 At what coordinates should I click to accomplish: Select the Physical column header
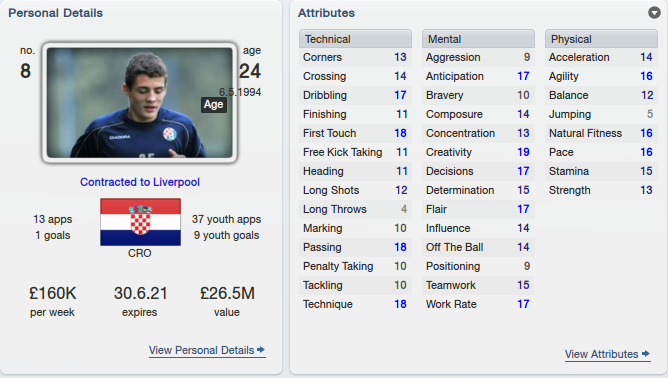[x=601, y=39]
